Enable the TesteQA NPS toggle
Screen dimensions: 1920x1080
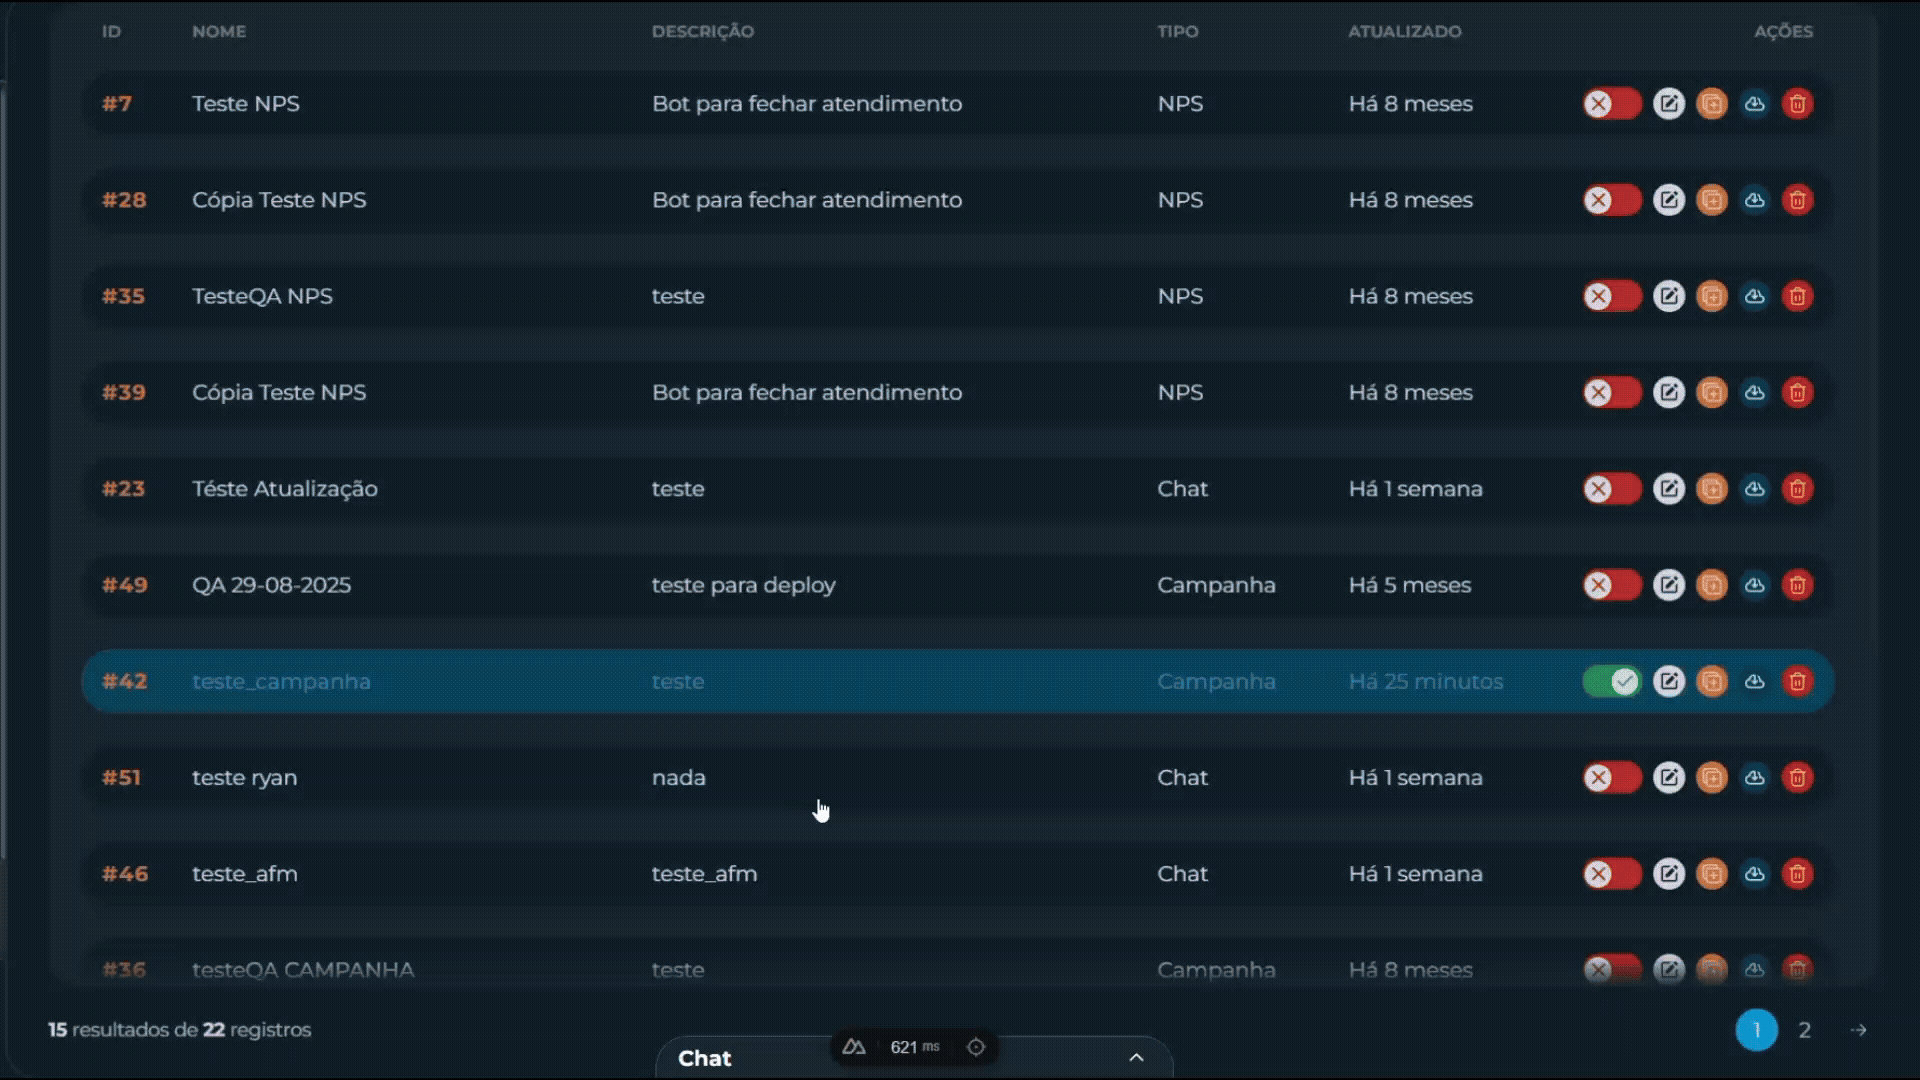pyautogui.click(x=1612, y=296)
